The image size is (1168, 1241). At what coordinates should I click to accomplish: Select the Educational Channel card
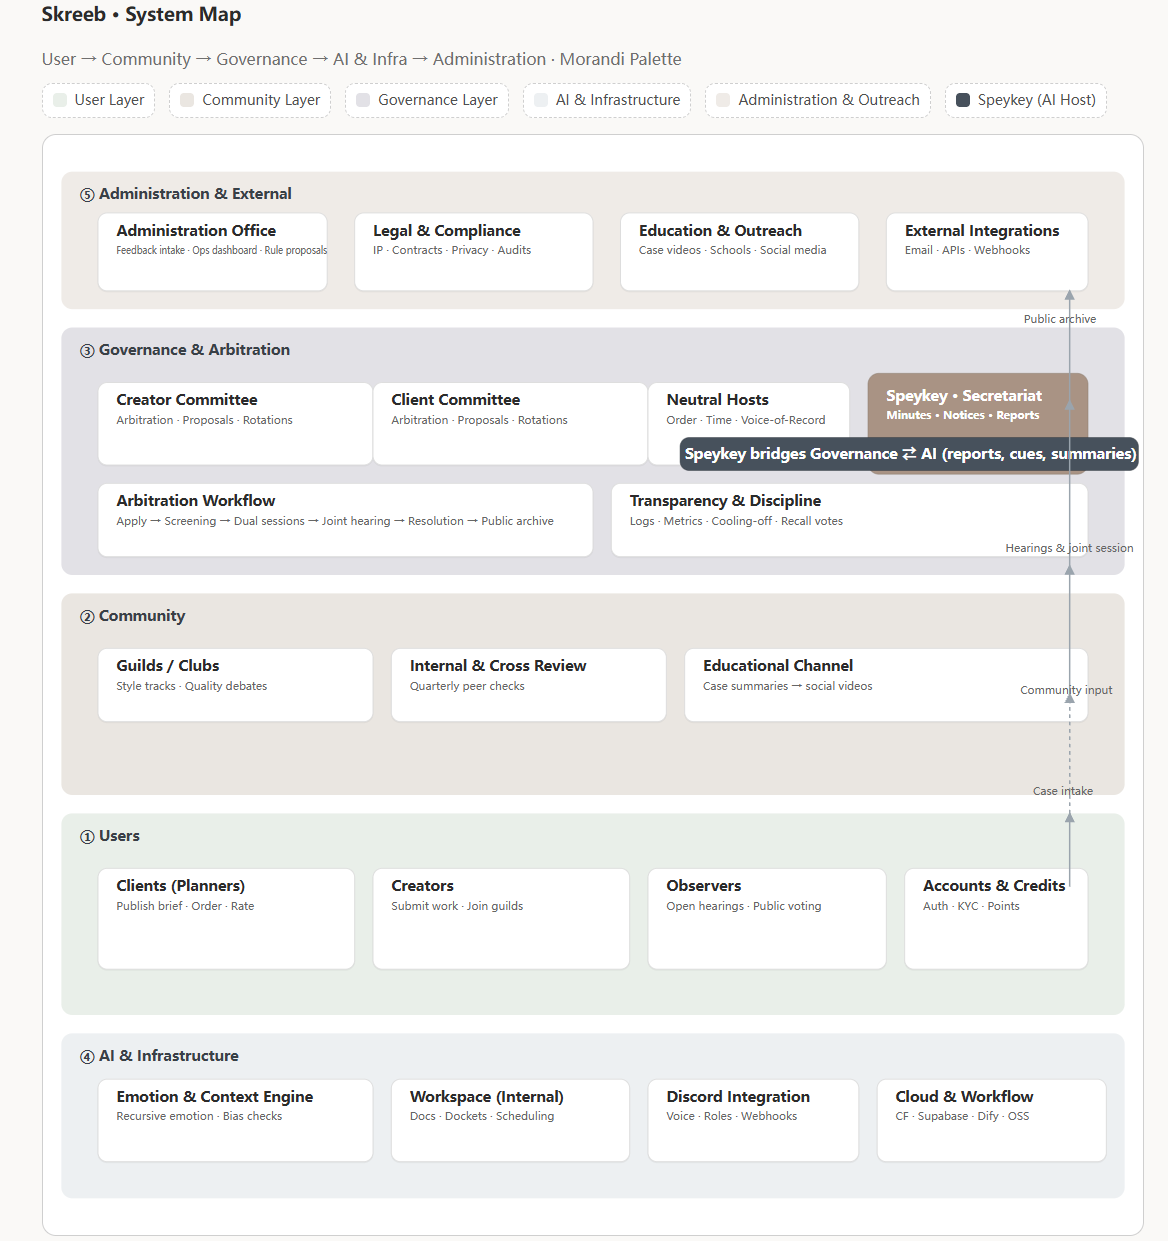point(886,685)
